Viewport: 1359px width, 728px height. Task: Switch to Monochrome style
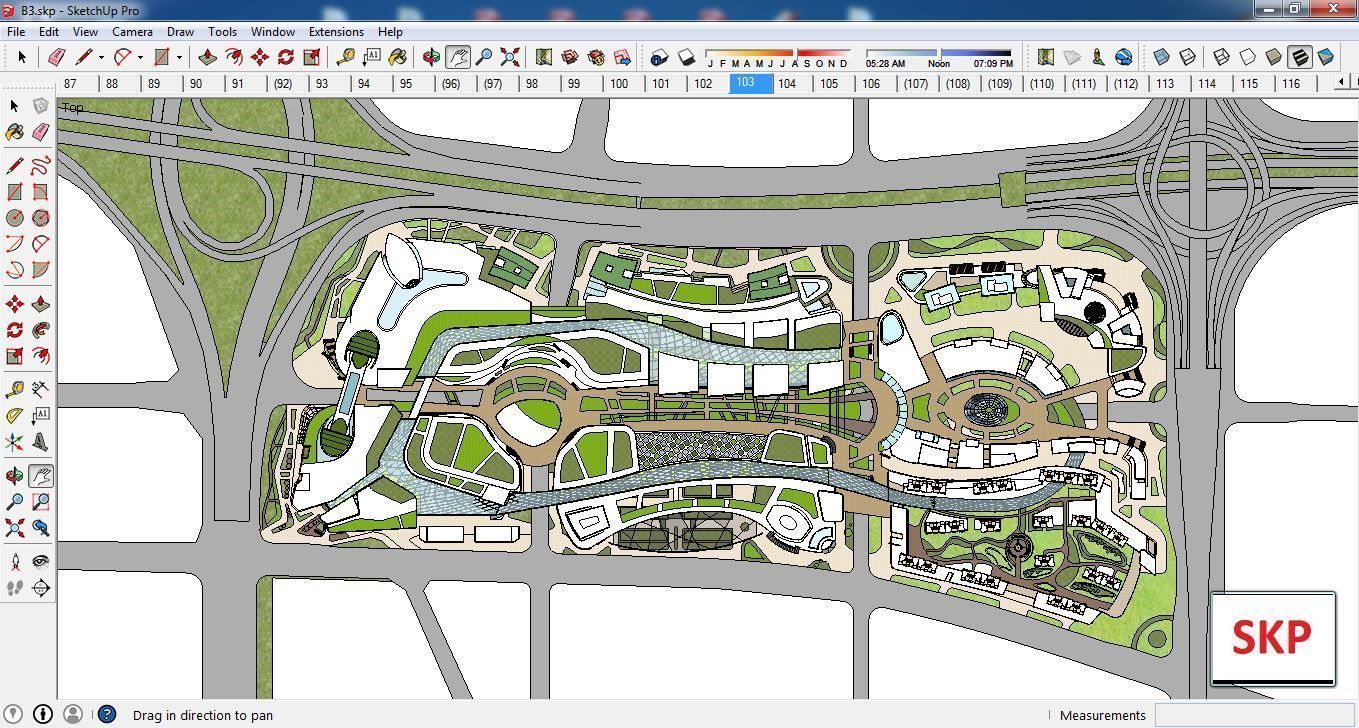1325,57
